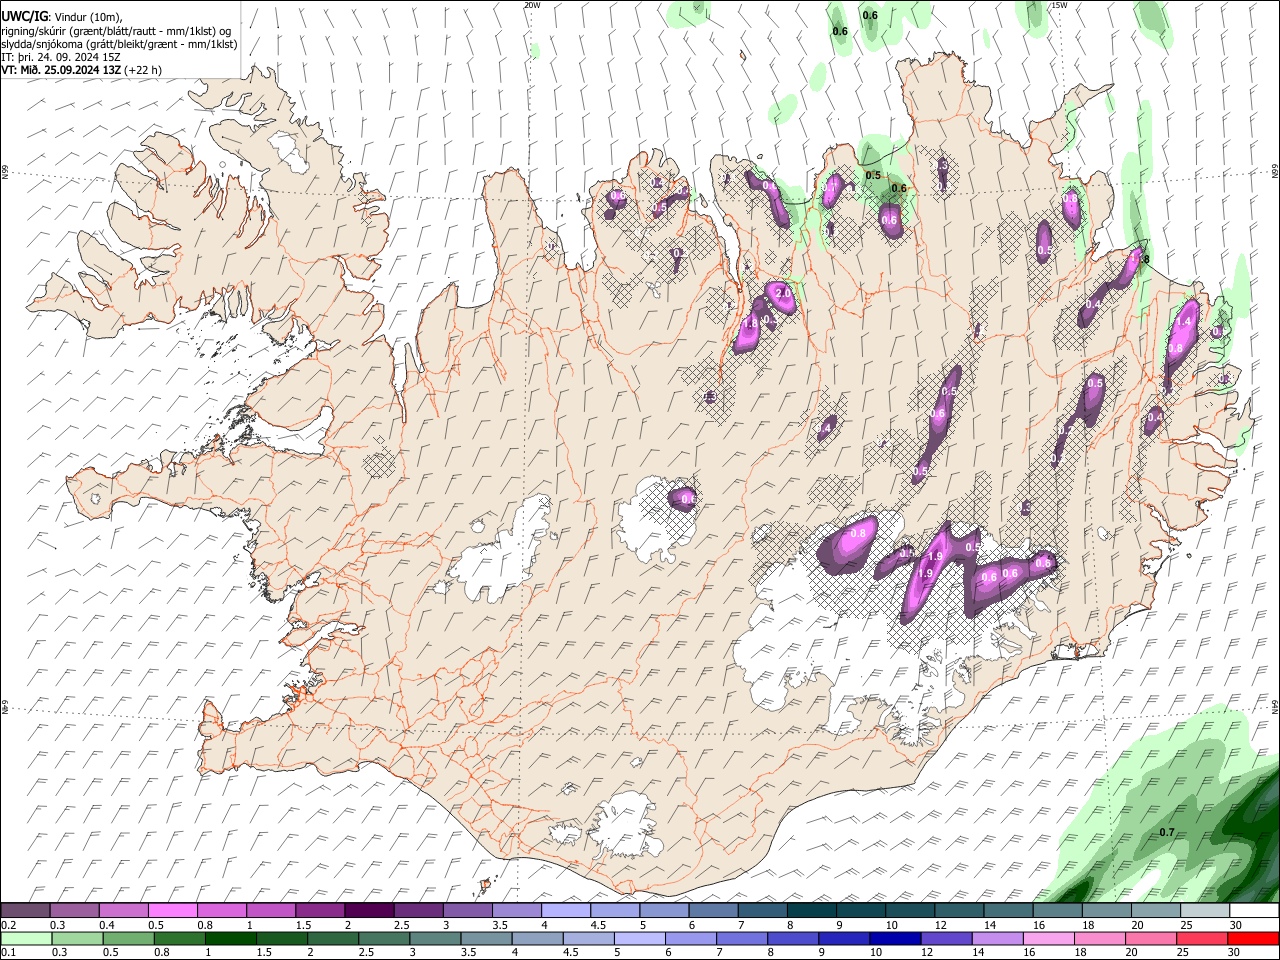Click the '2.0' snow value on the map
The image size is (1280, 960).
784,292
